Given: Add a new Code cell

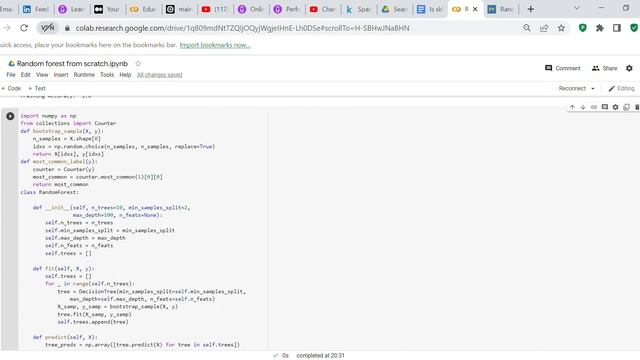Looking at the screenshot, I should [x=11, y=88].
